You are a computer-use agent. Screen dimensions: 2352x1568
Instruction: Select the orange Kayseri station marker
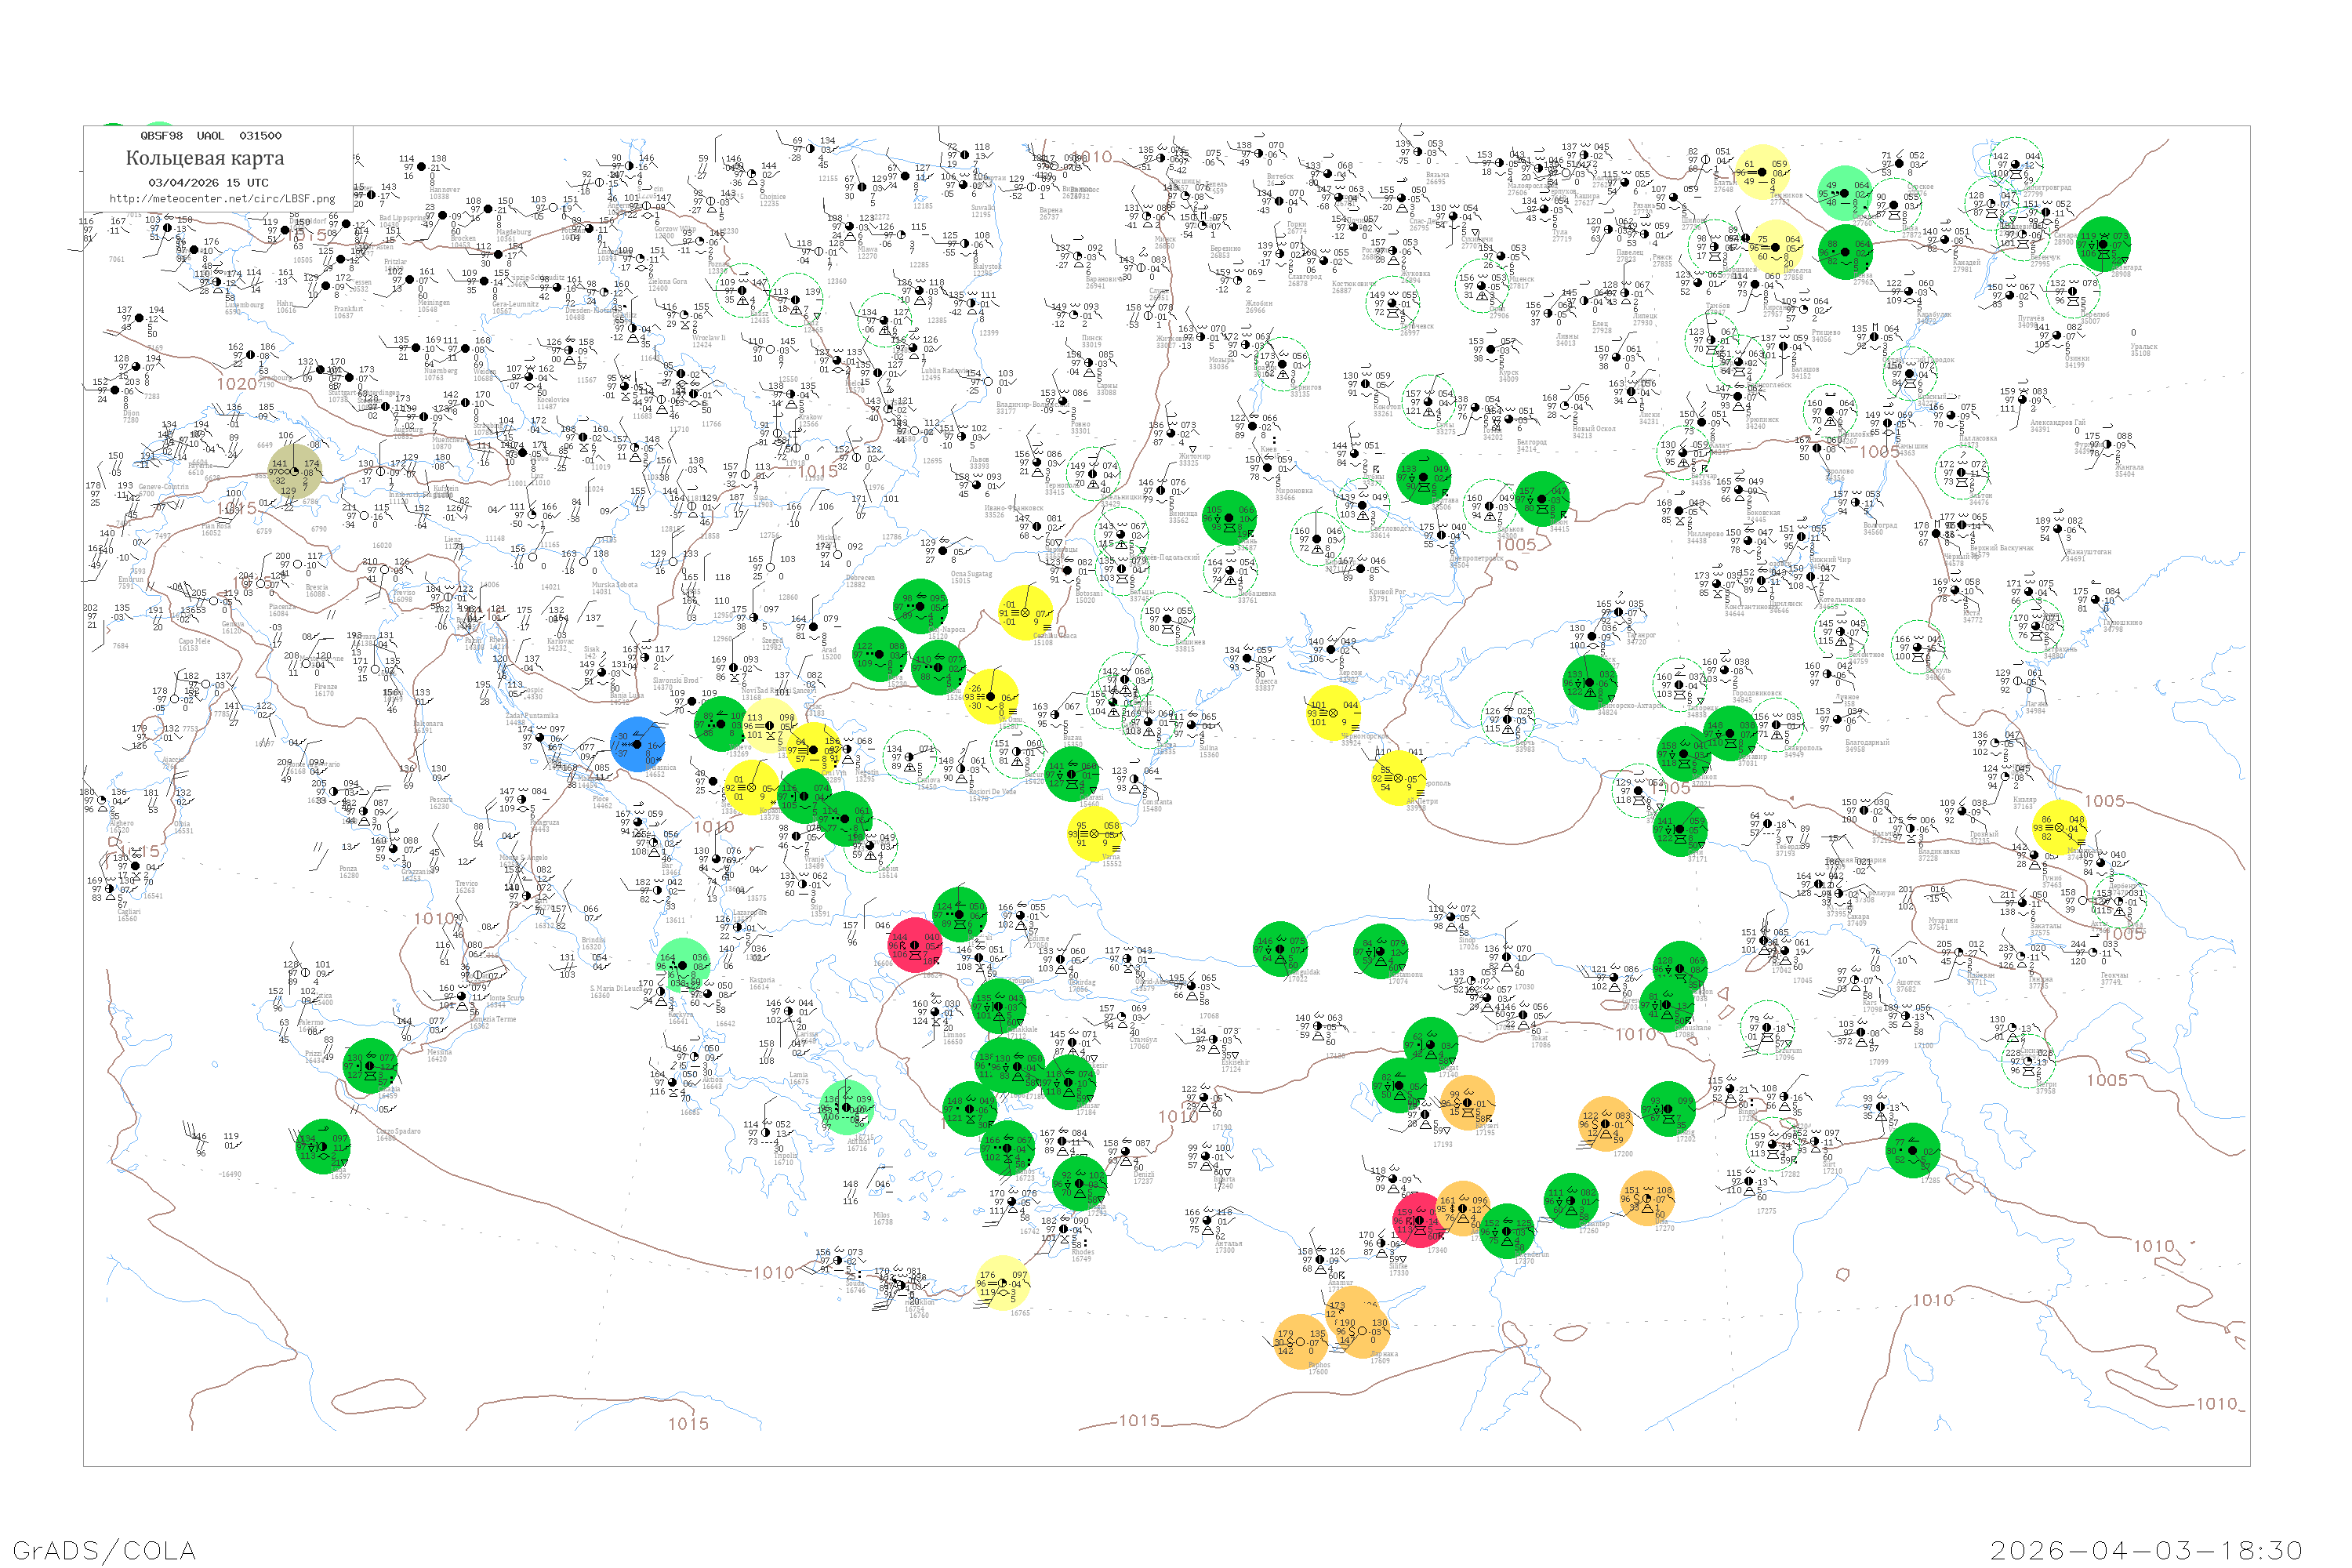click(1468, 1103)
